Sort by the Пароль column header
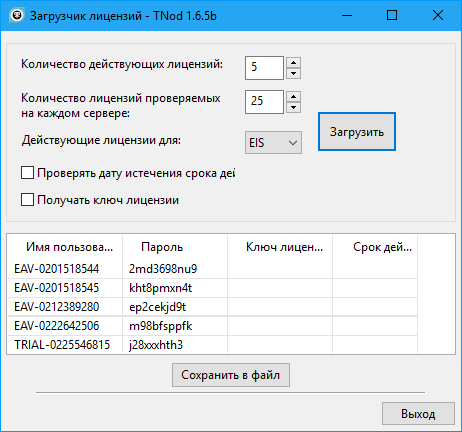 (175, 247)
